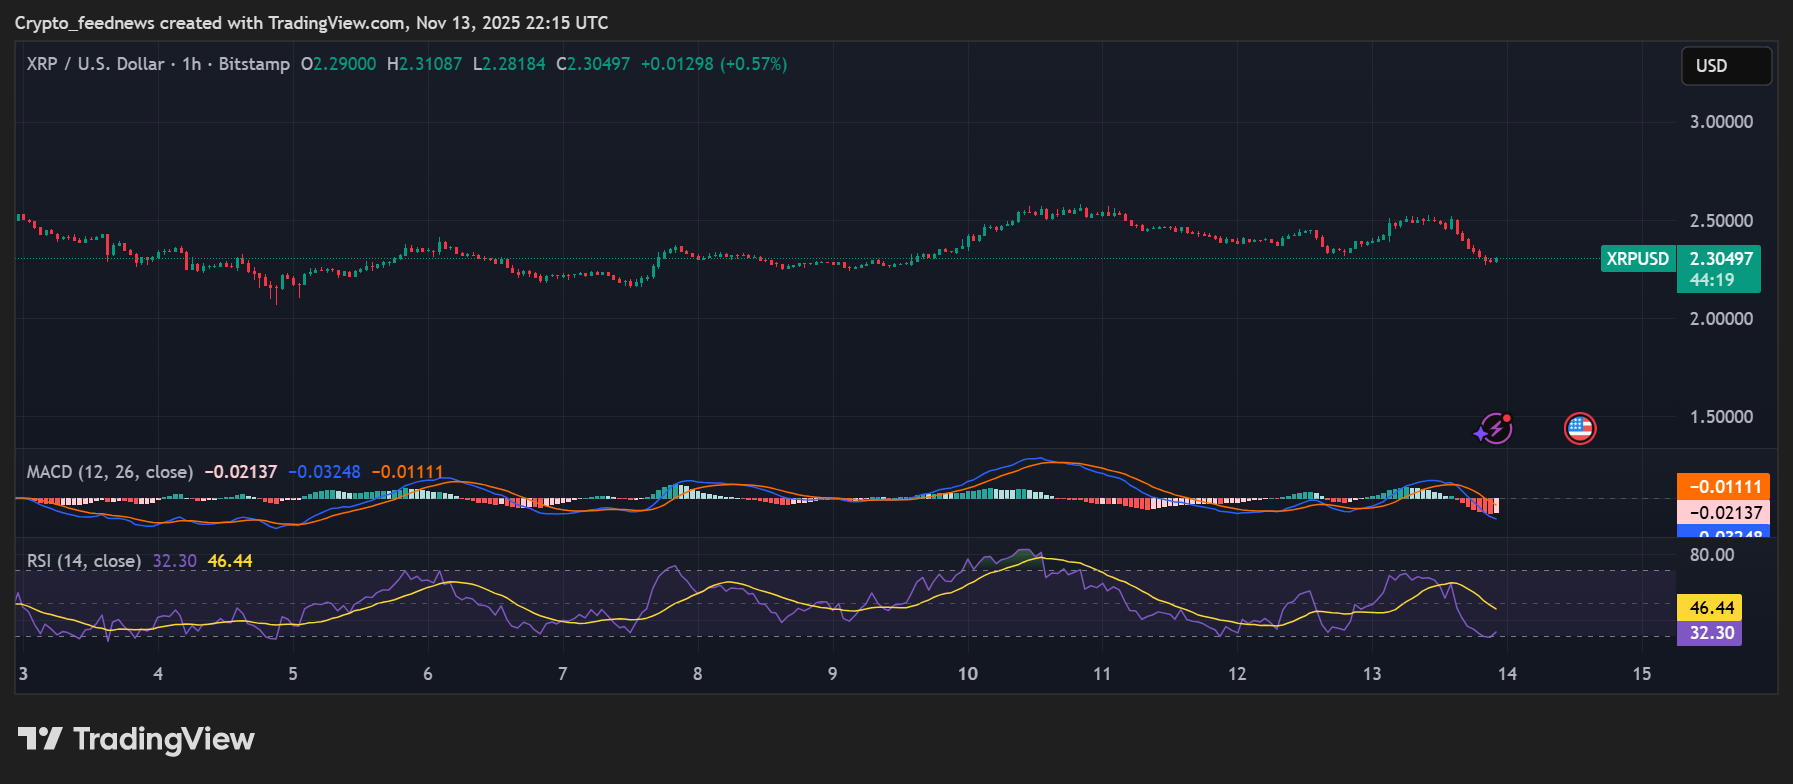Click date 5 on the time axis
This screenshot has height=784, width=1793.
293,674
